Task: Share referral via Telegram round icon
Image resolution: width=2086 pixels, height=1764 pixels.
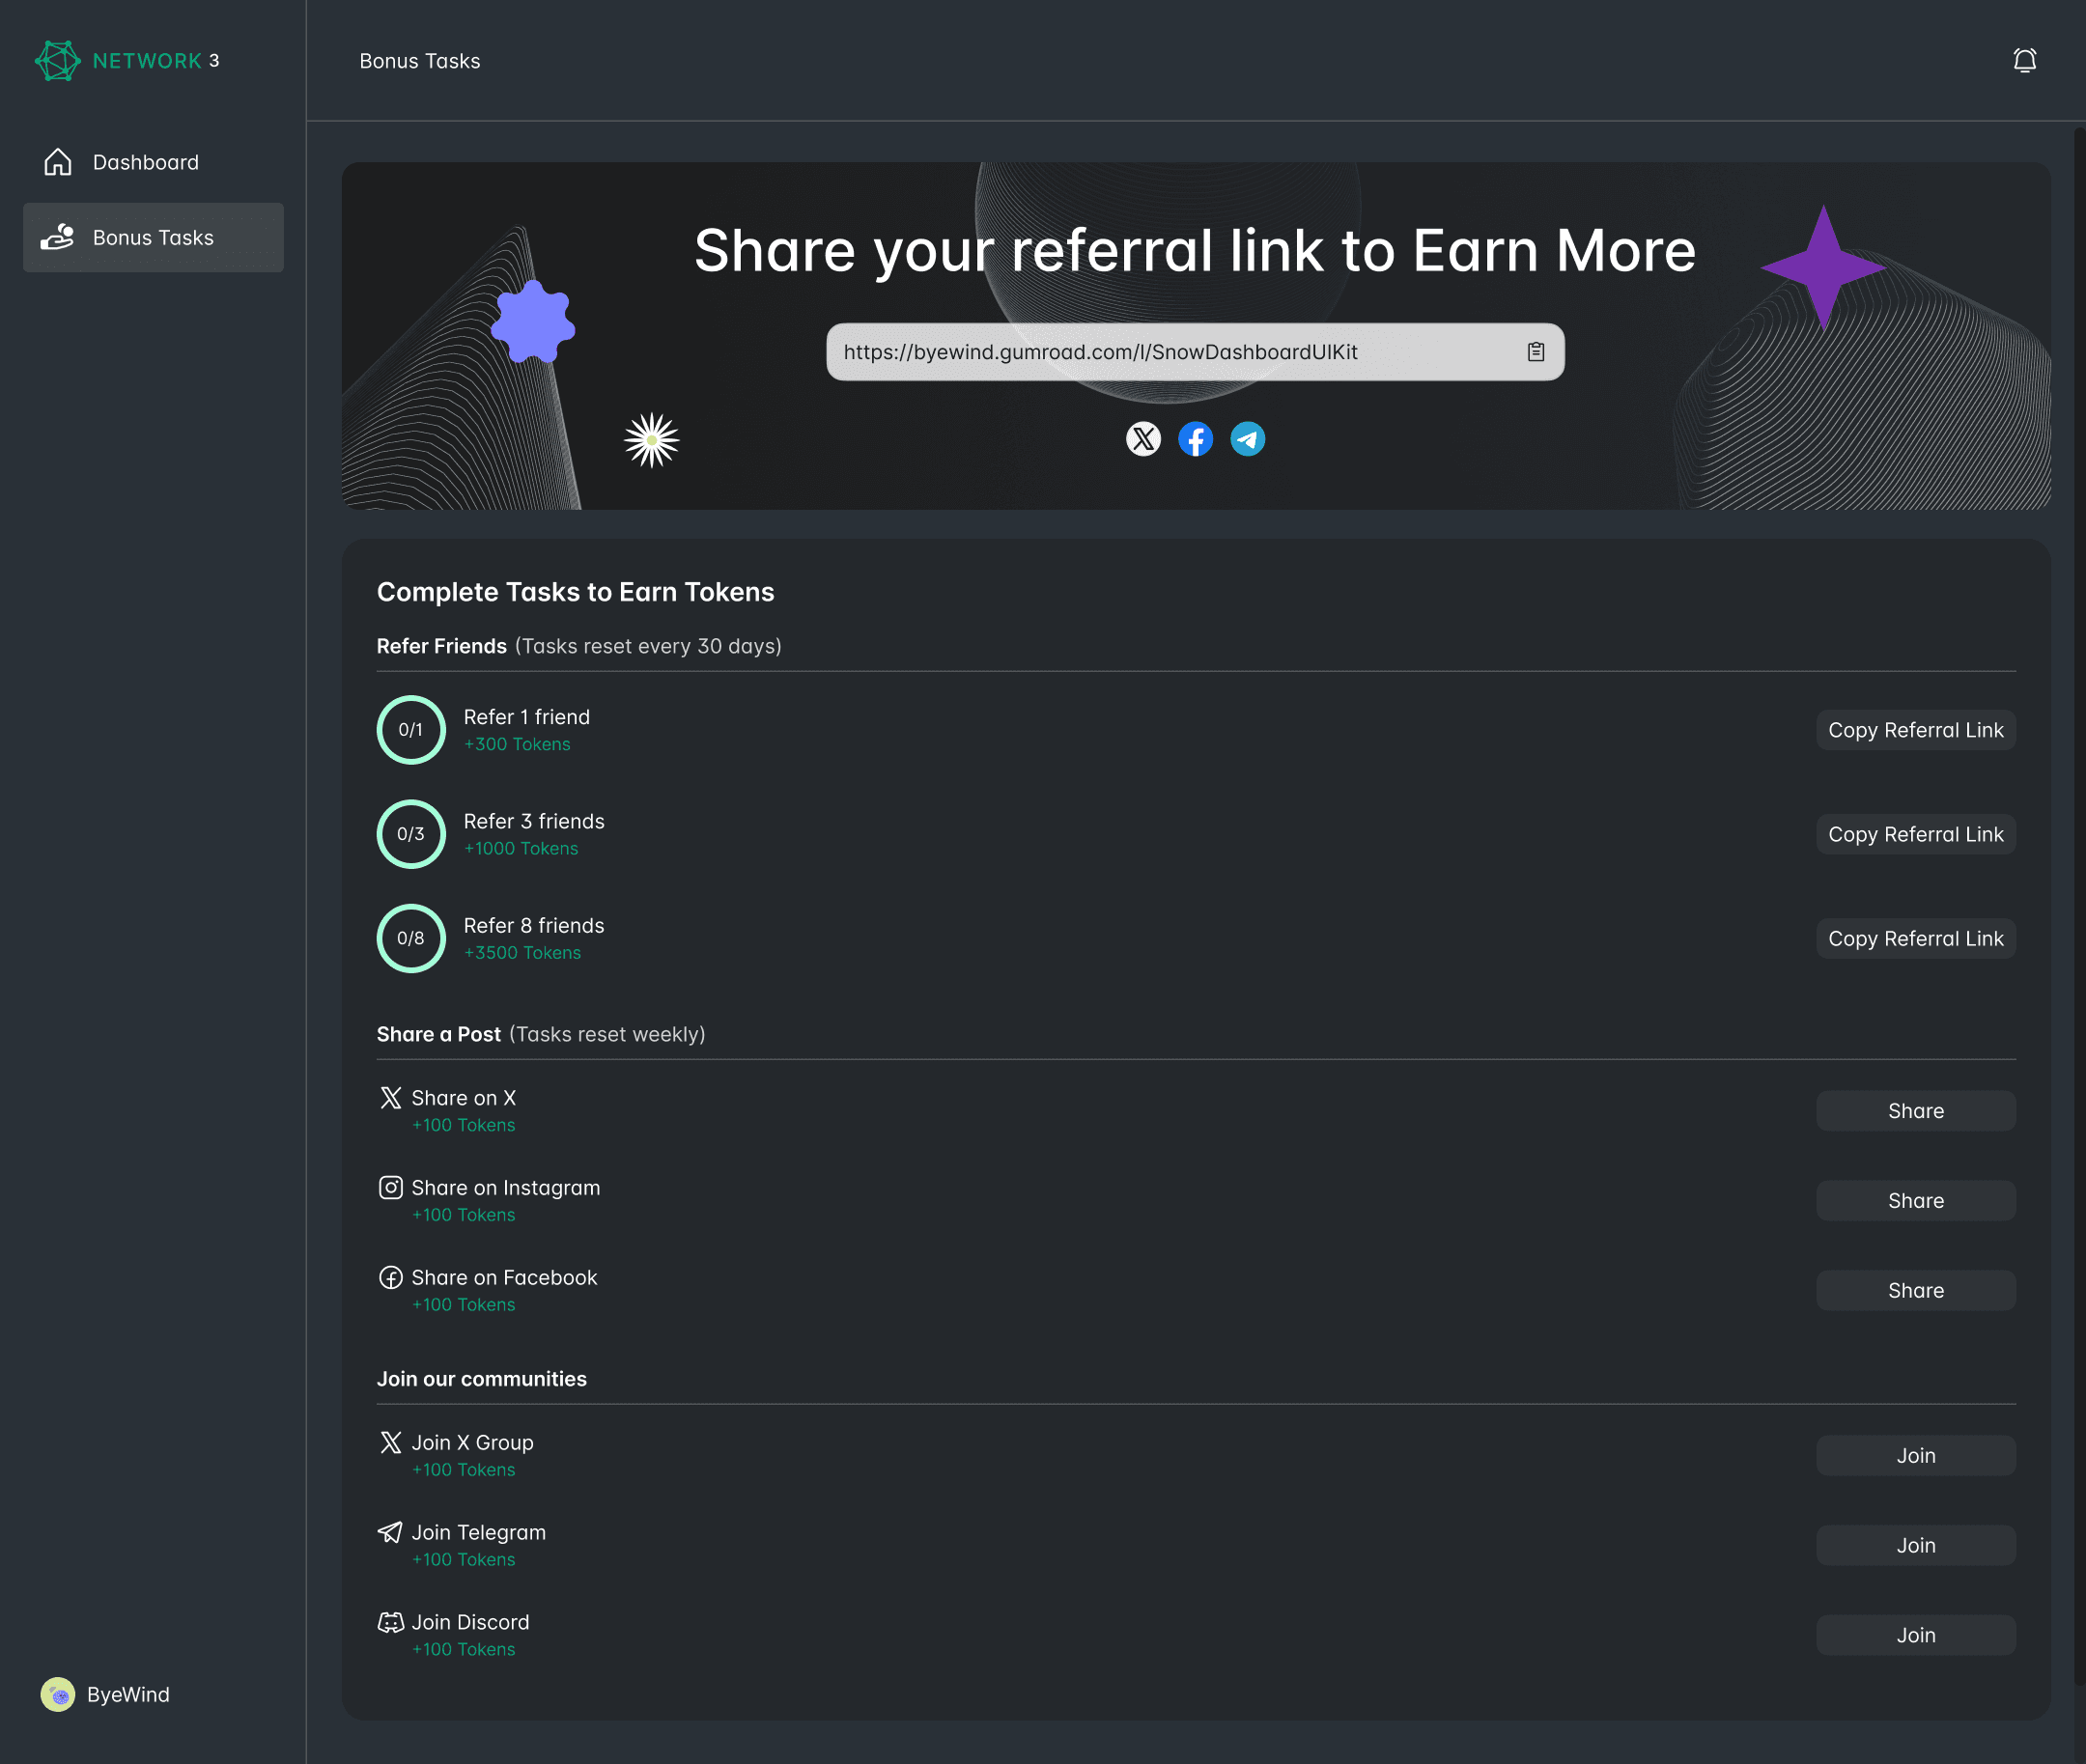Action: [1247, 439]
